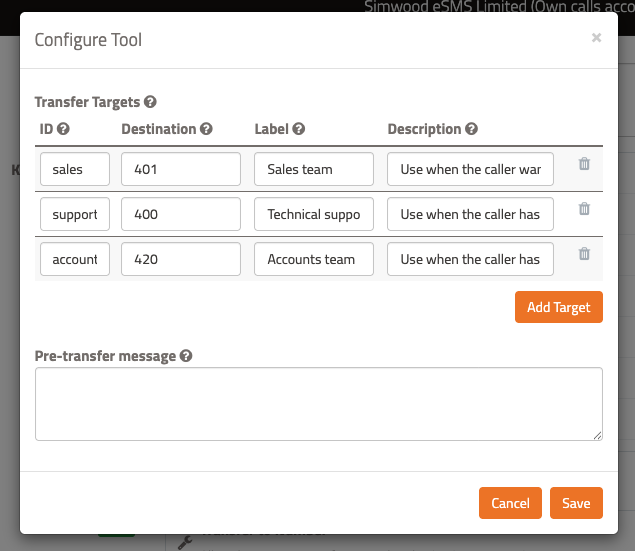Close the Configure Tool dialog

click(x=596, y=38)
